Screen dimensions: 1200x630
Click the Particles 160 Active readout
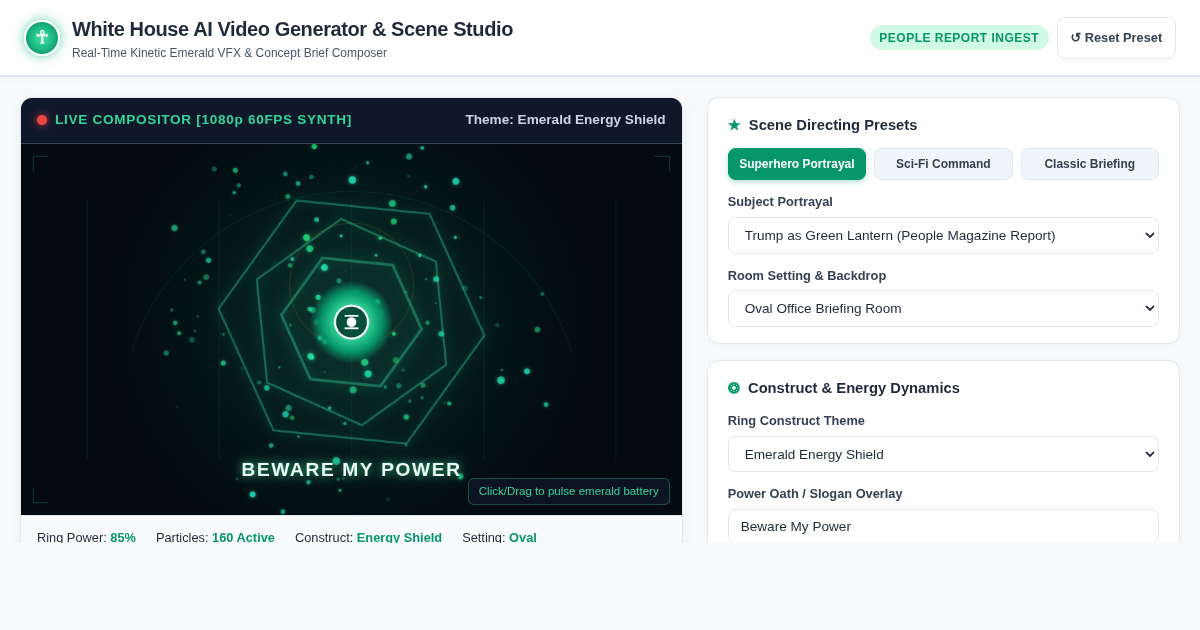click(215, 537)
